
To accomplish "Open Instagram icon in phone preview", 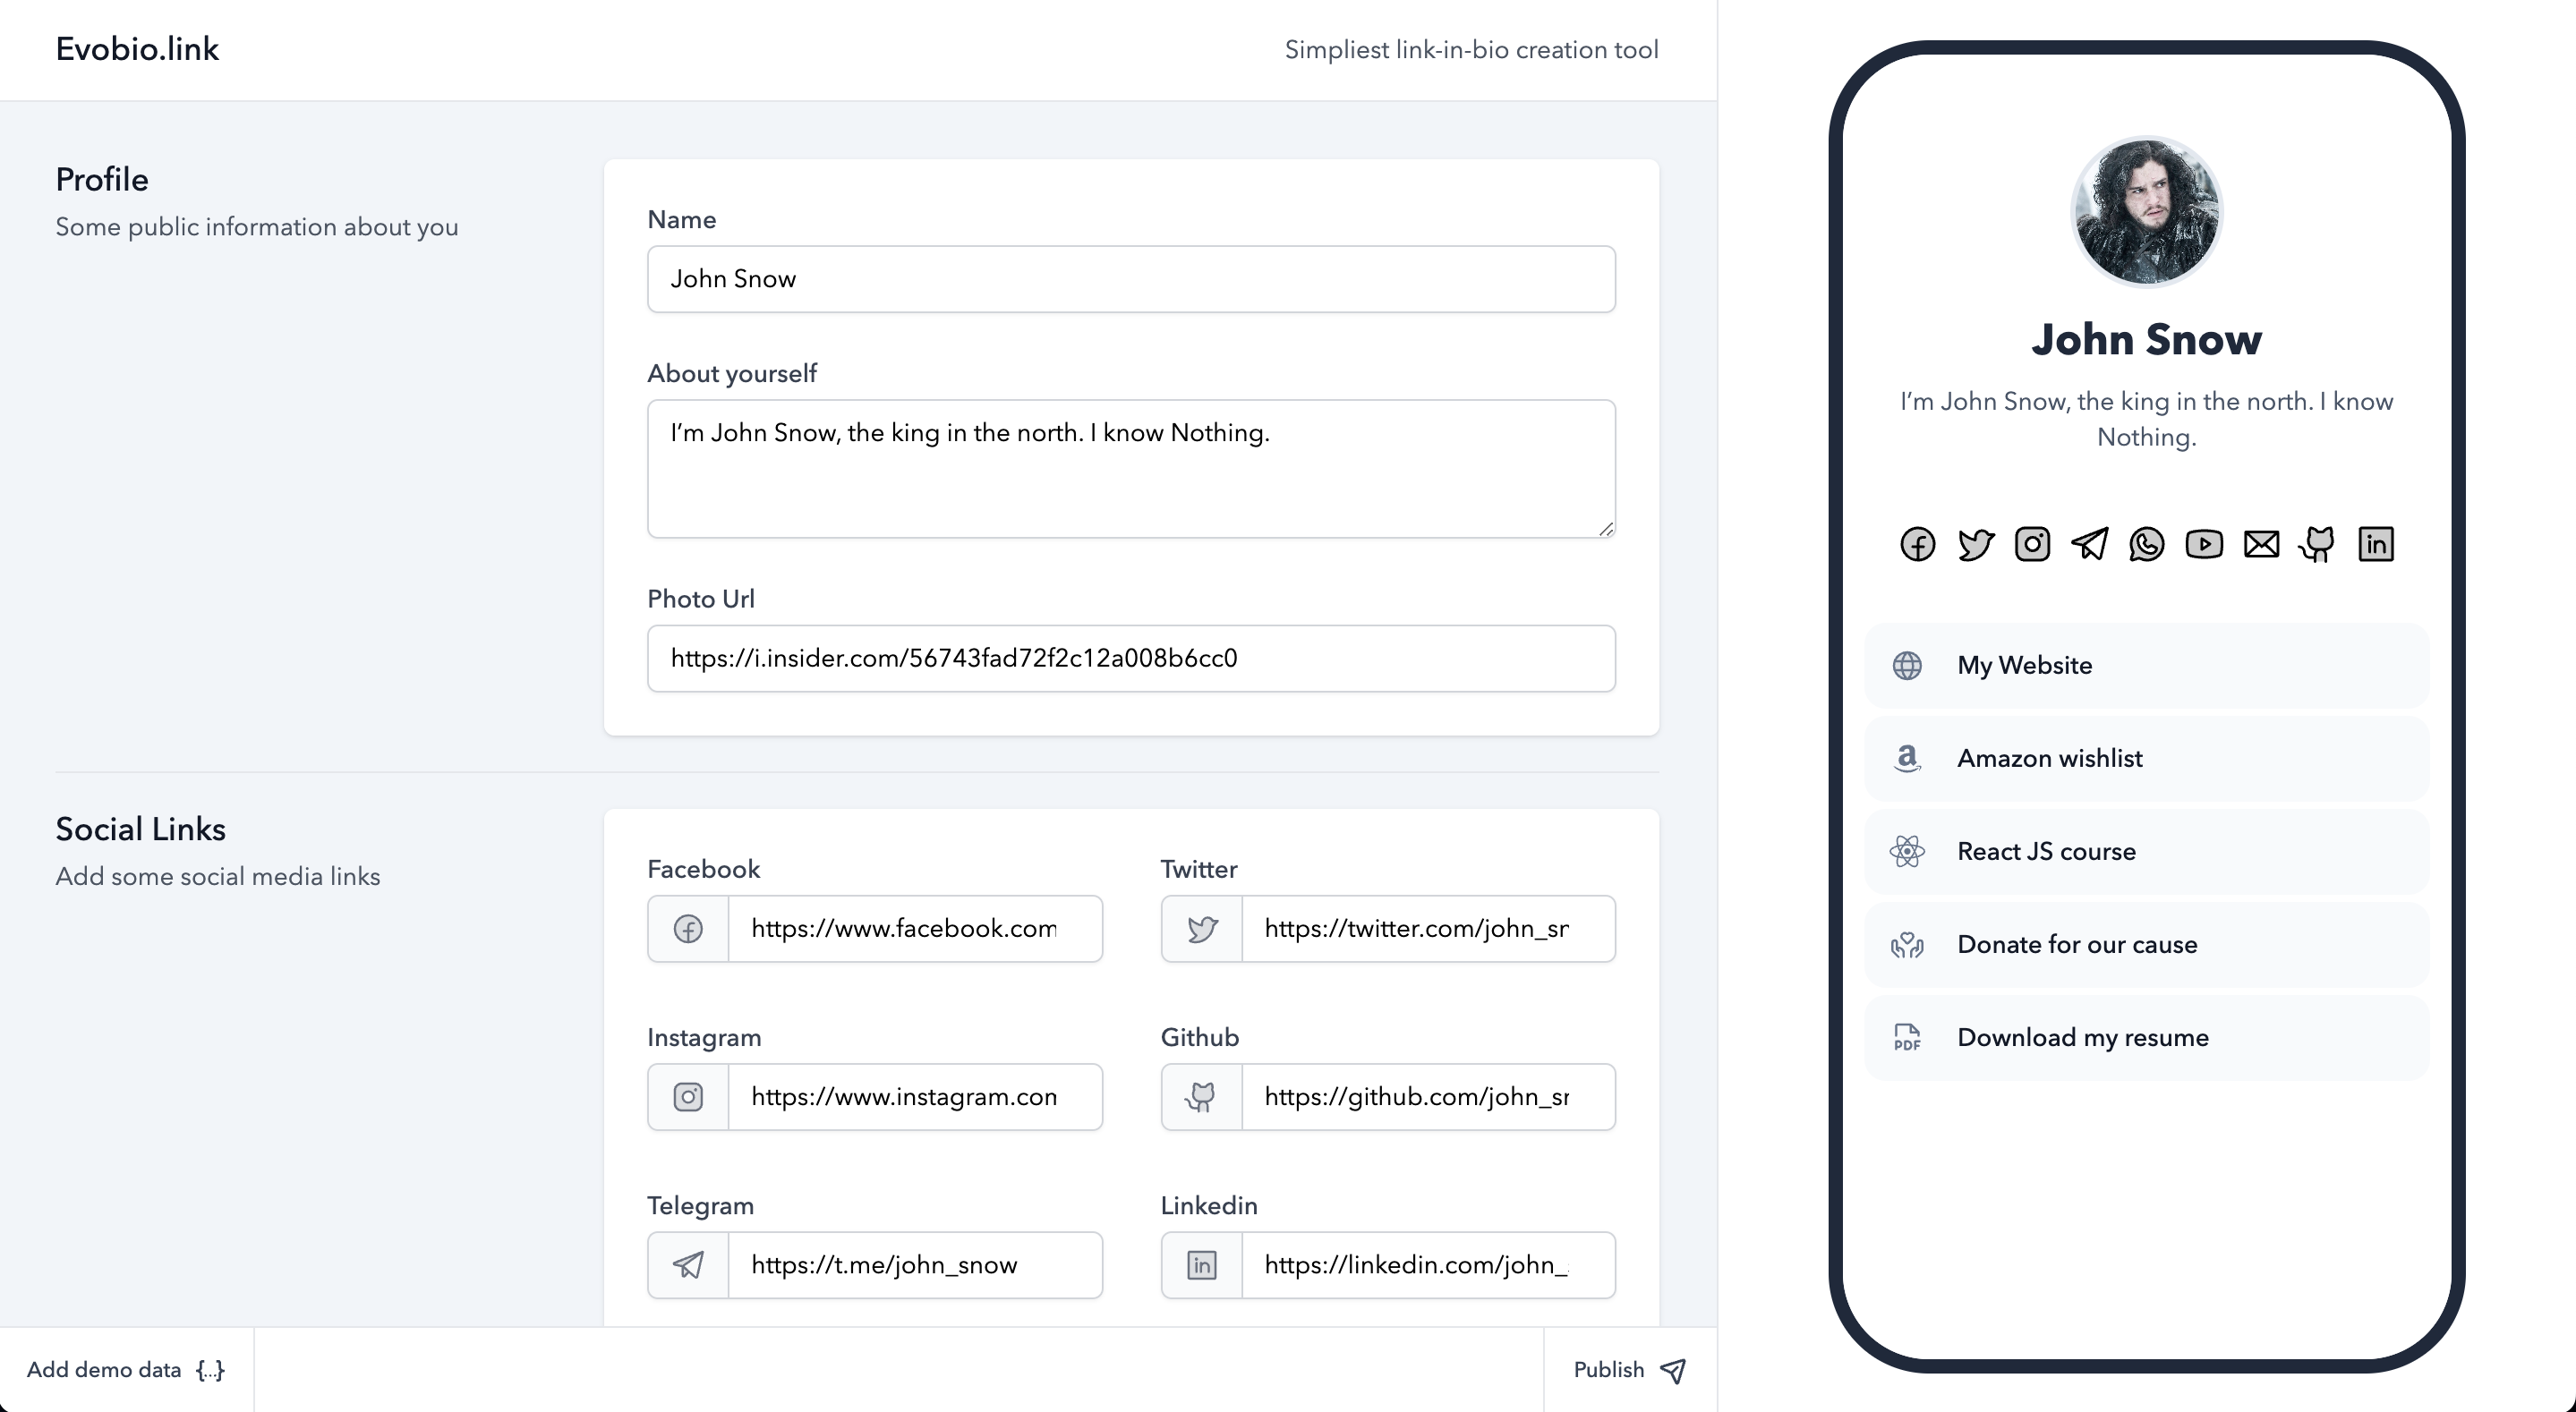I will click(x=2032, y=544).
